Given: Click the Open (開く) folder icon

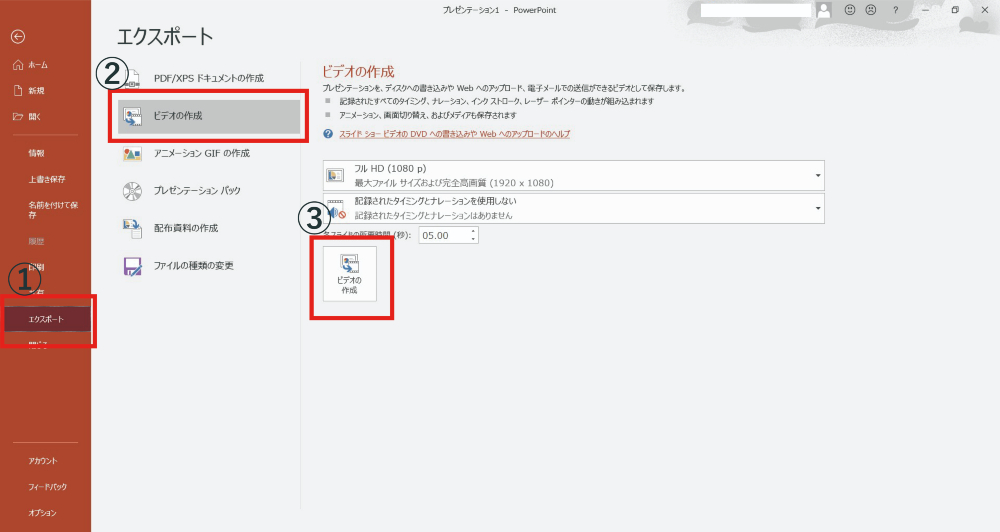Looking at the screenshot, I should [x=18, y=116].
